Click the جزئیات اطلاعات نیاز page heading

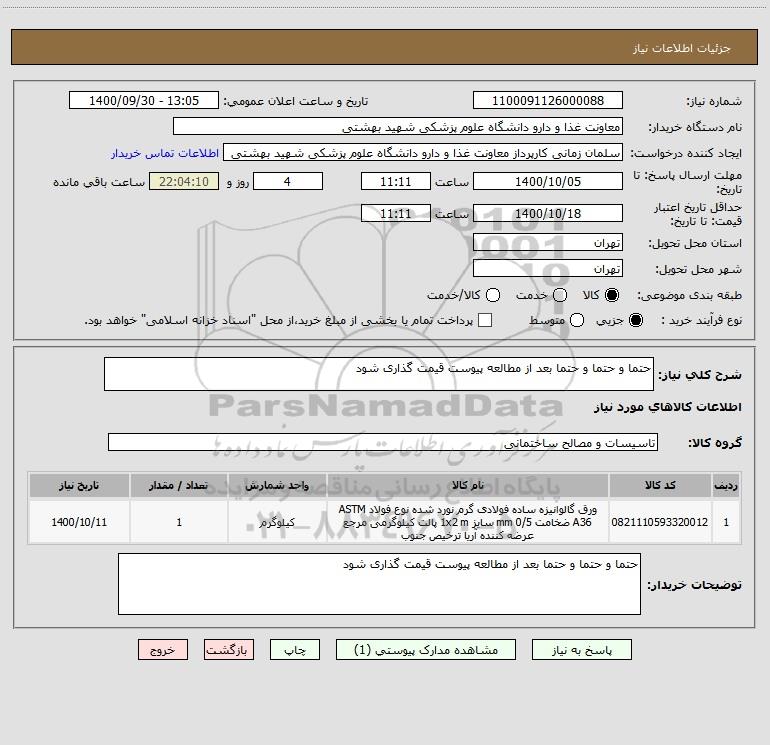tap(682, 48)
